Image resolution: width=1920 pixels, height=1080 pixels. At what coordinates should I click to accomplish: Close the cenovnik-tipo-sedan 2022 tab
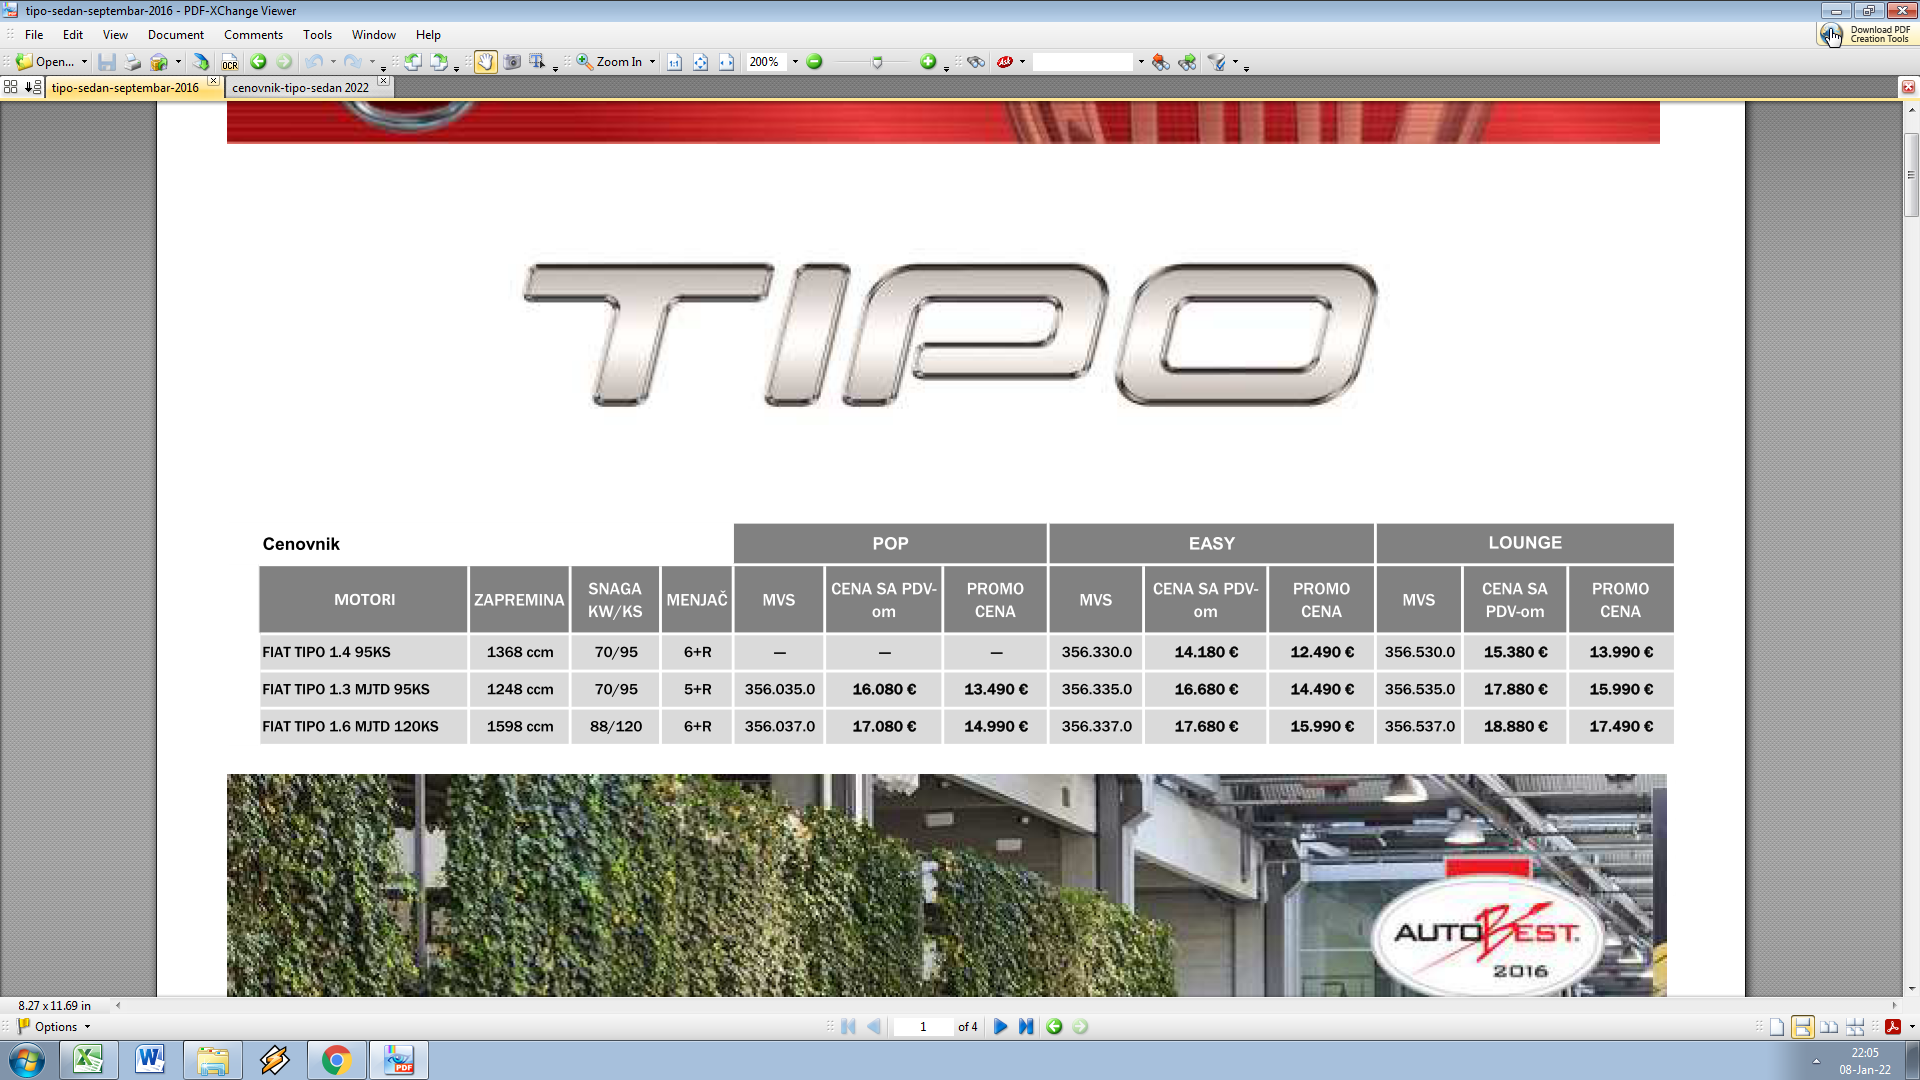pyautogui.click(x=383, y=81)
